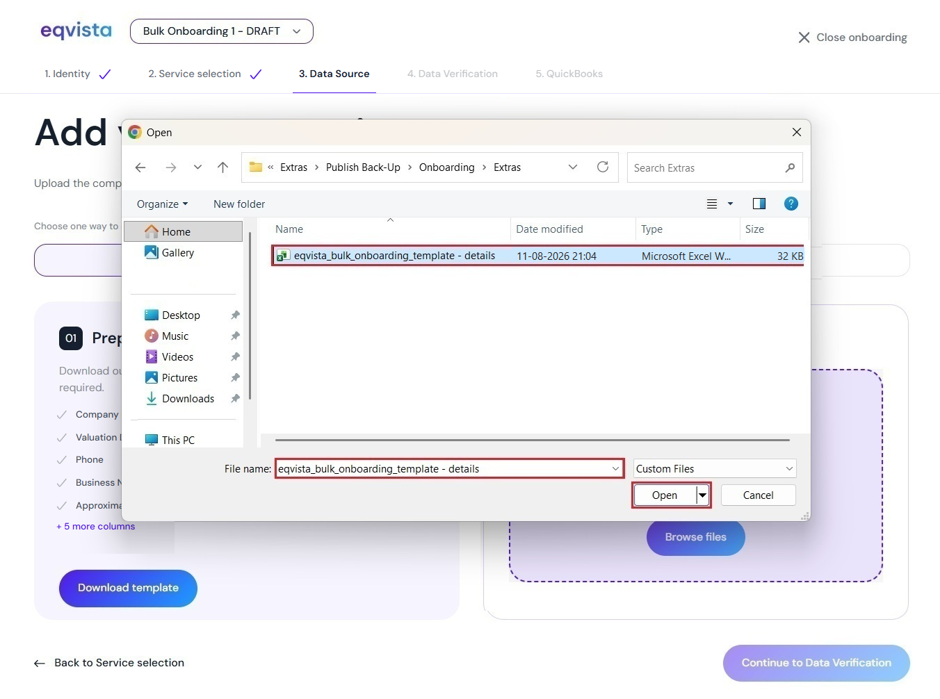This screenshot has height=699, width=940.
Task: Cancel the file Open dialog
Action: click(x=758, y=495)
